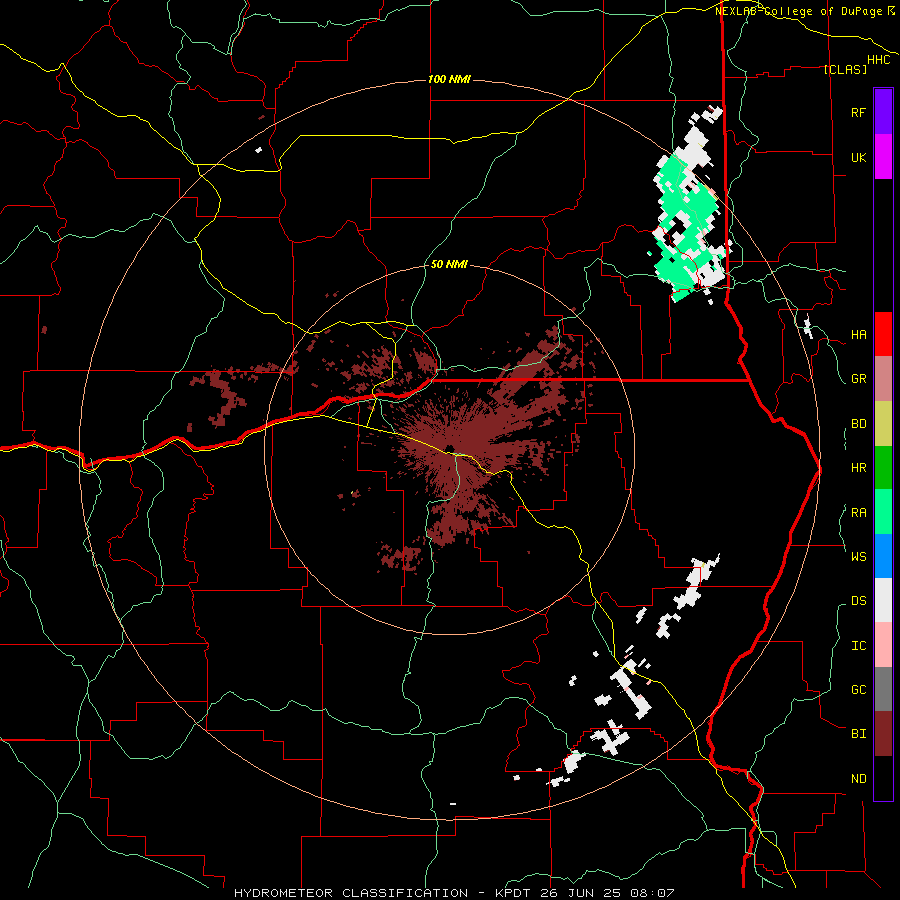900x900 pixels.
Task: Click the HHC product code text
Action: click(879, 60)
